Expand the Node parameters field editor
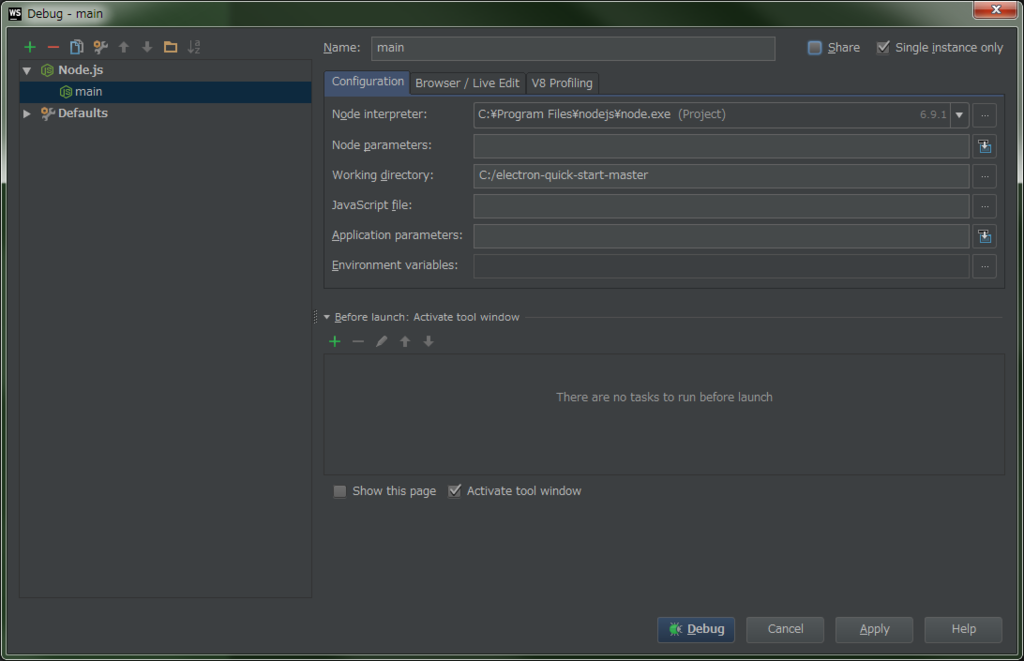 click(984, 146)
